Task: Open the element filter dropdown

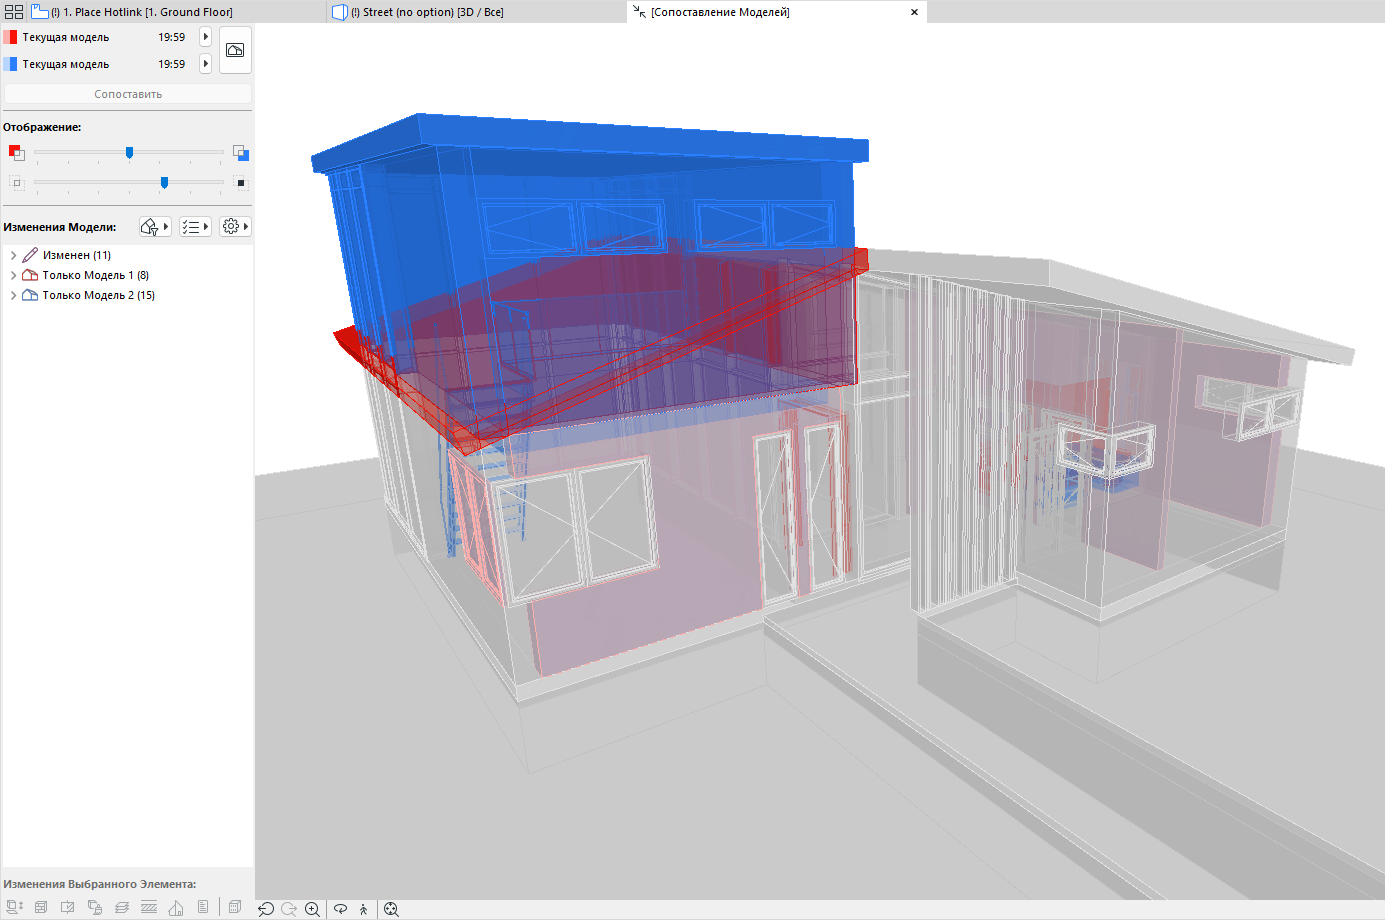Action: (x=155, y=227)
